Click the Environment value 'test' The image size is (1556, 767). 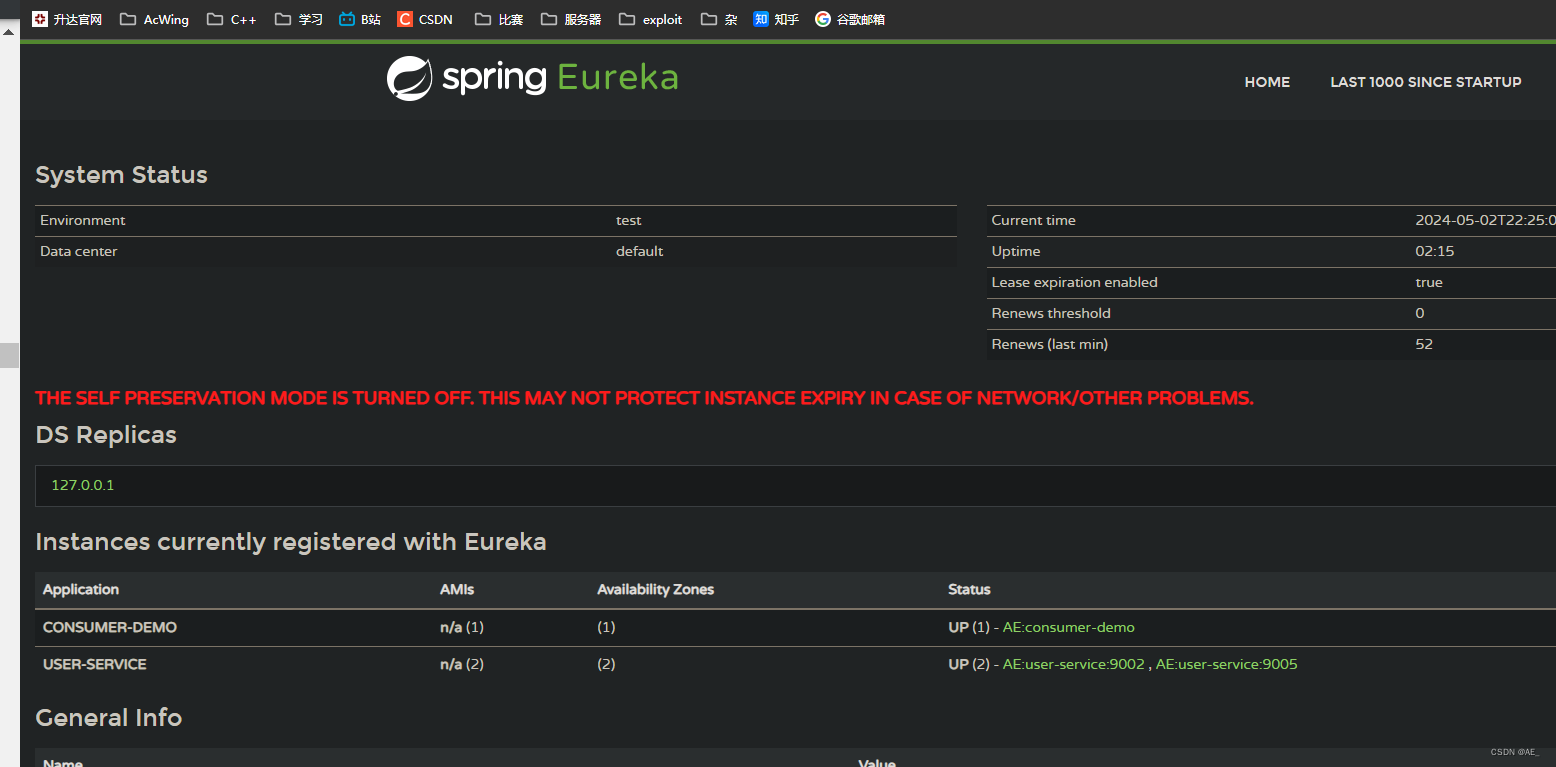tap(629, 220)
